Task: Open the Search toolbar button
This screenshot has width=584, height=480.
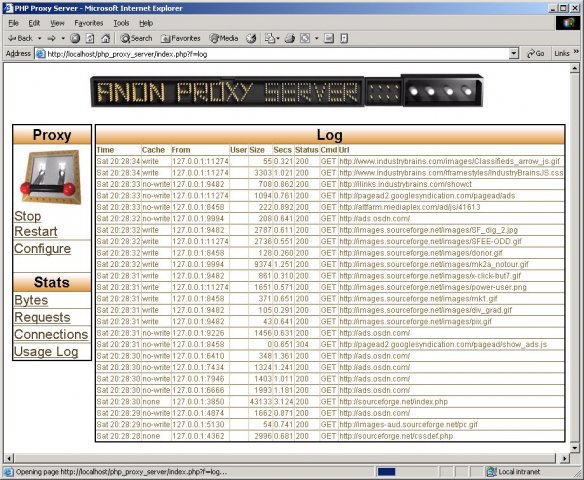Action: 136,38
